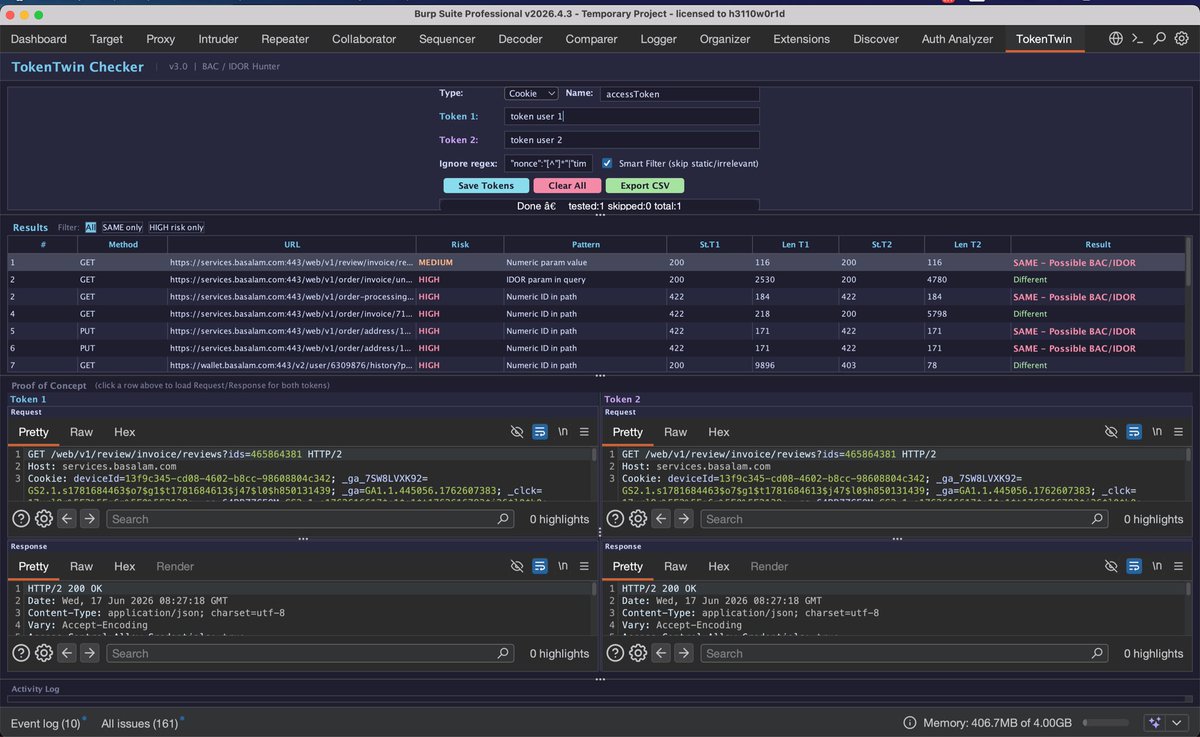The width and height of the screenshot is (1200, 737).
Task: Go to previous match in Token 1 Request
Action: 67,519
